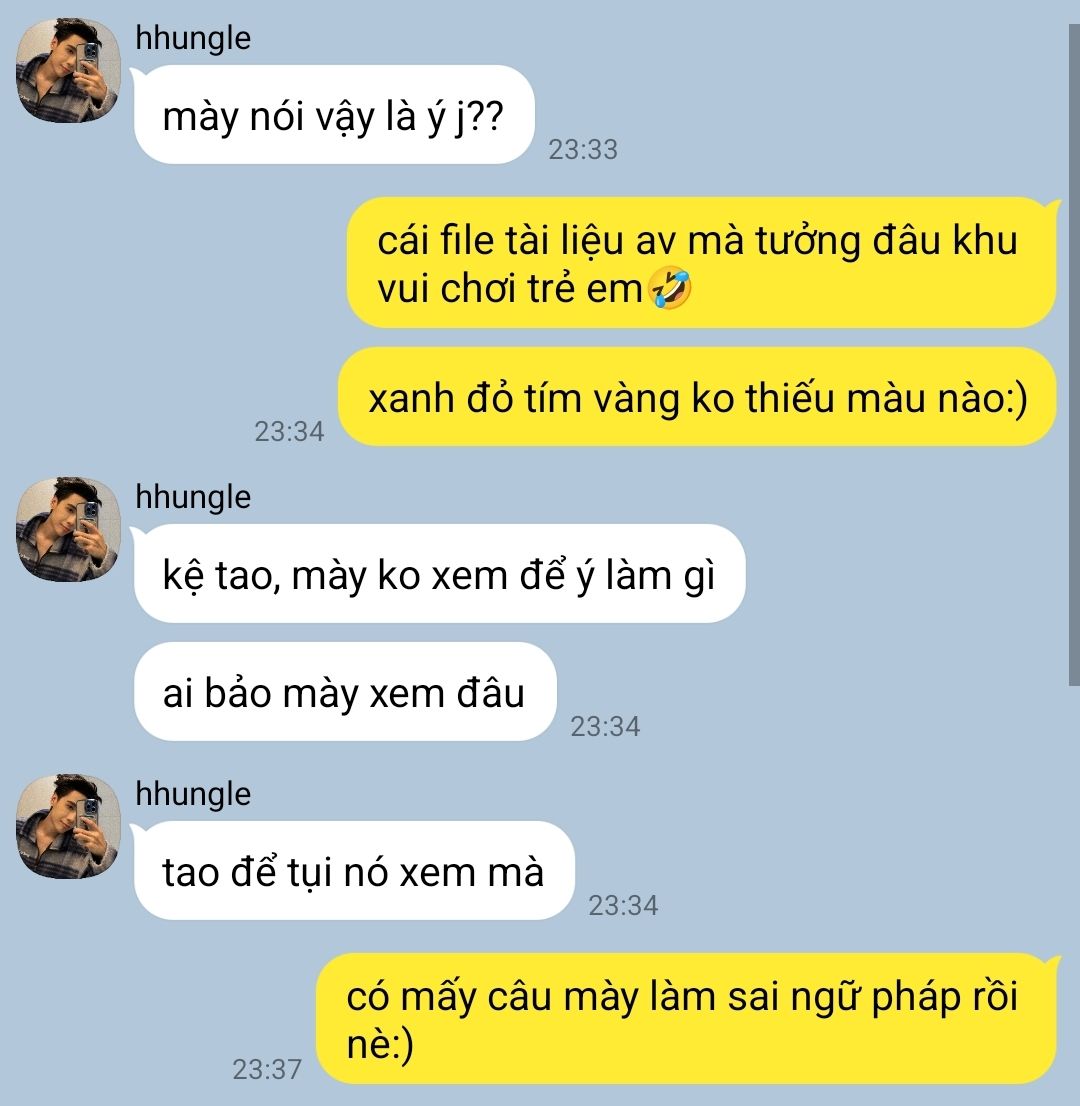1080x1106 pixels.
Task: Select the 'có mấy câu mày làm sai' bubble
Action: [687, 1019]
